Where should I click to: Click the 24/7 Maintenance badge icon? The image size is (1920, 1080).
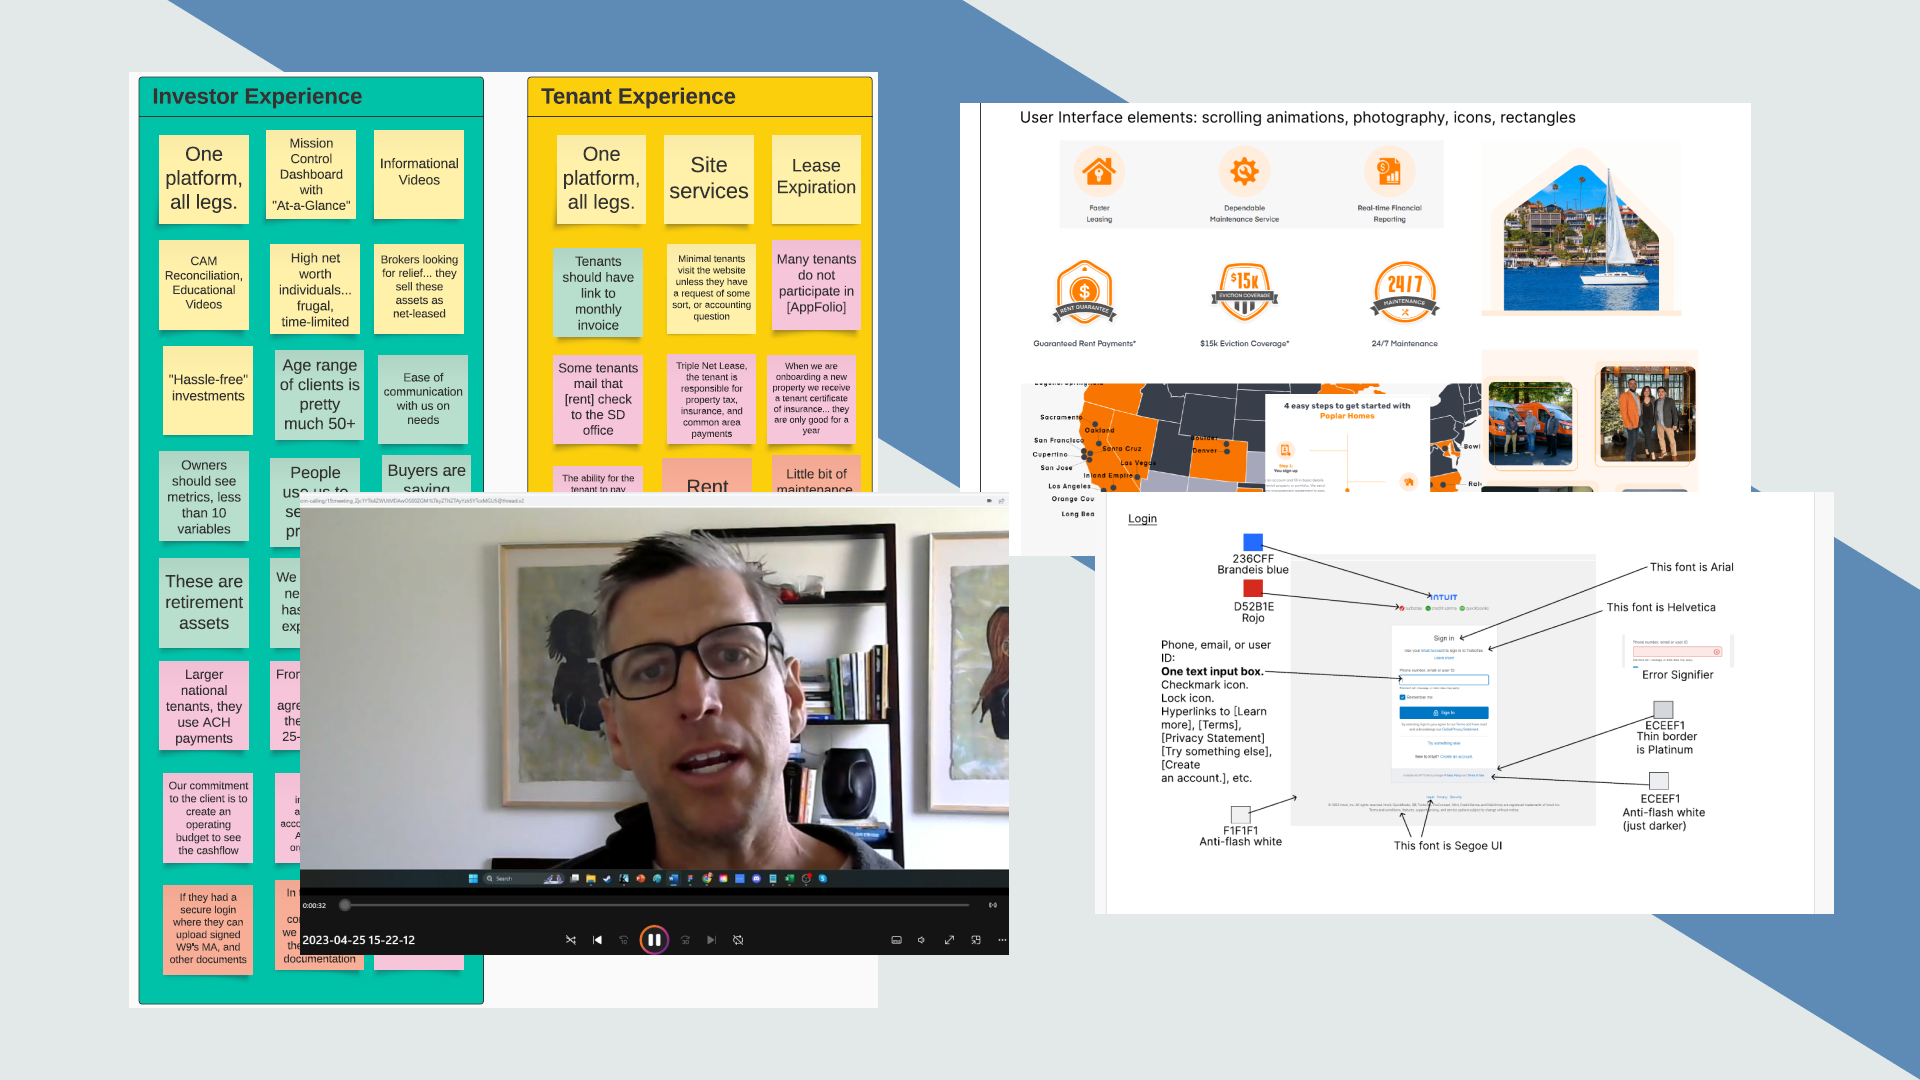[1404, 292]
